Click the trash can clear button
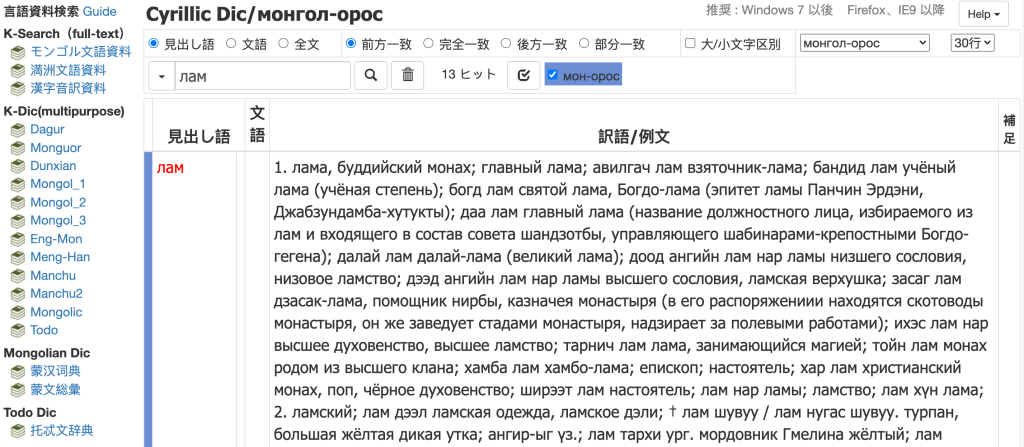Image resolution: width=1024 pixels, height=447 pixels. (407, 75)
